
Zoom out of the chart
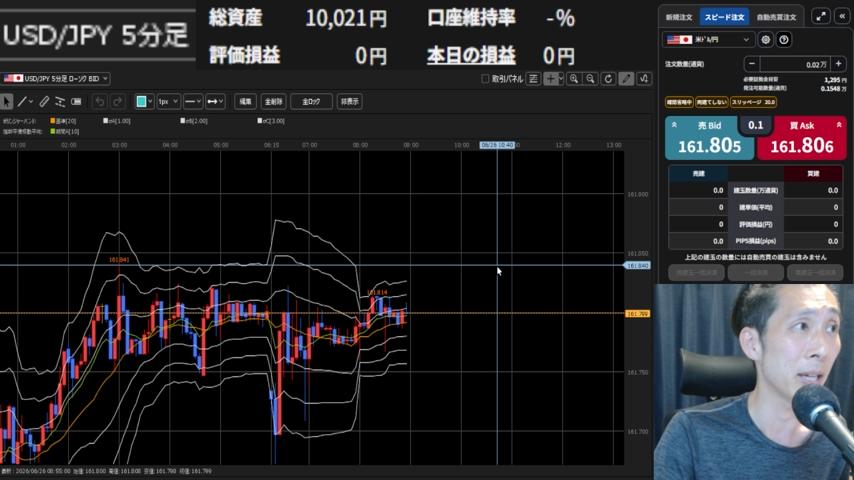590,79
